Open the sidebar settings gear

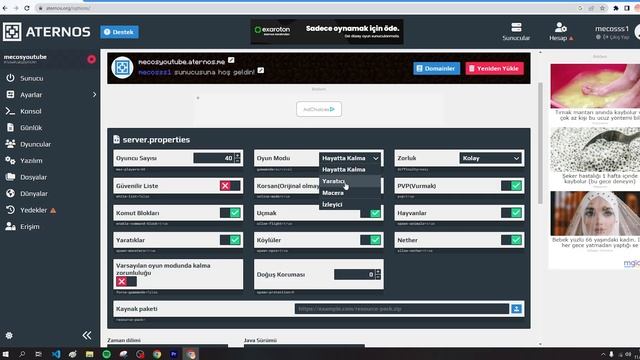9,336
